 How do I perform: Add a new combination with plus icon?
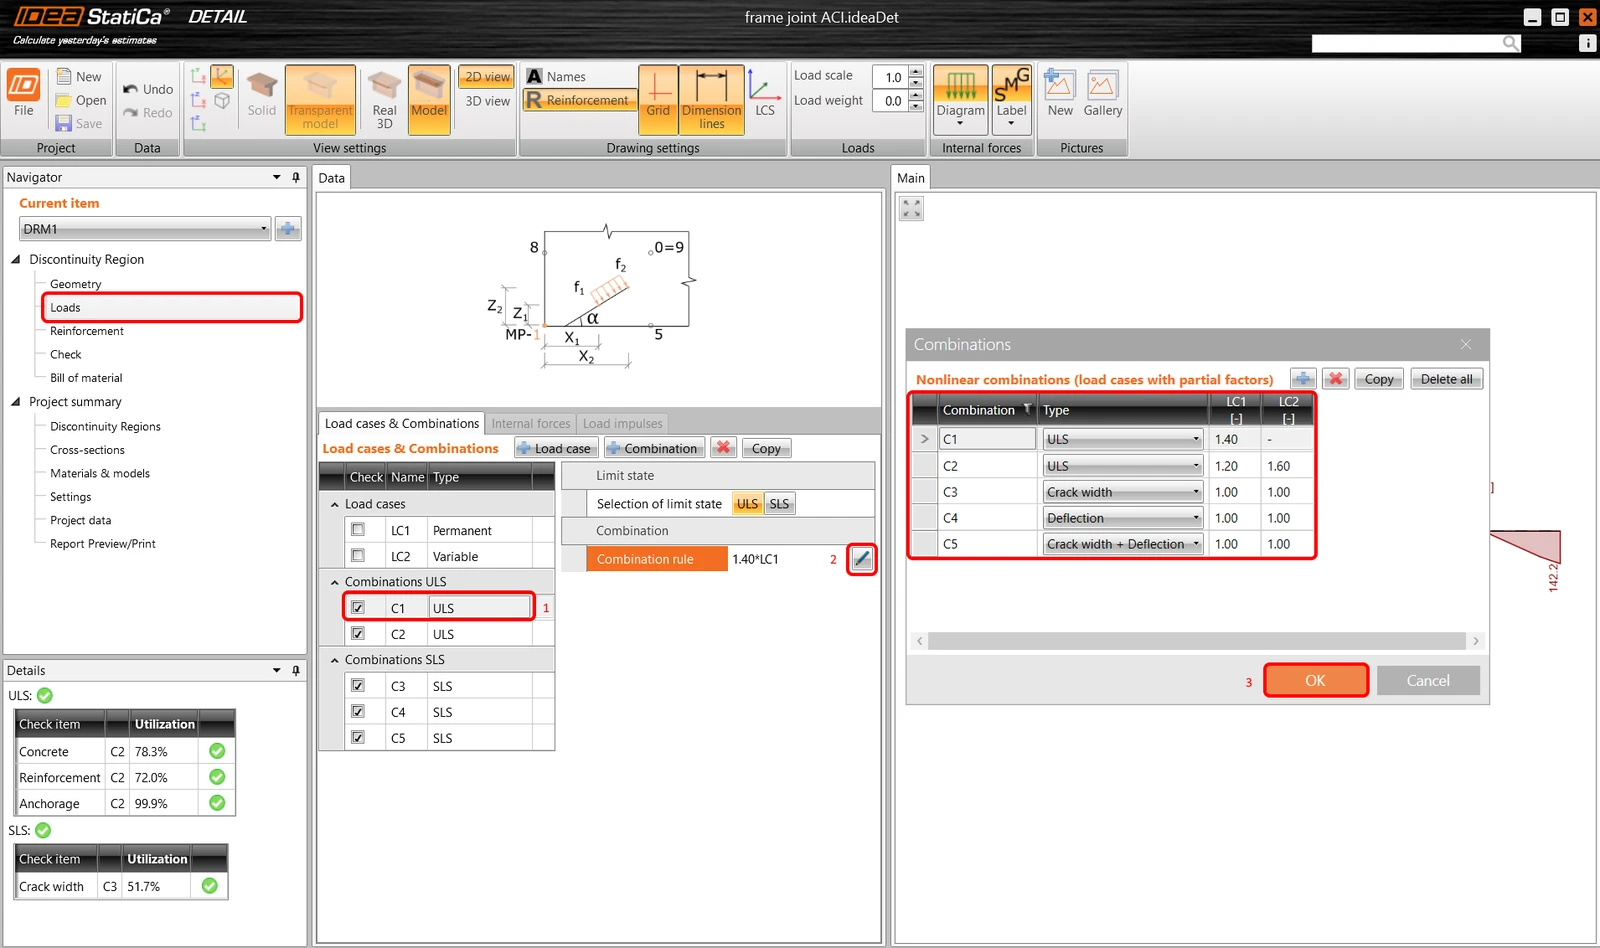1302,379
